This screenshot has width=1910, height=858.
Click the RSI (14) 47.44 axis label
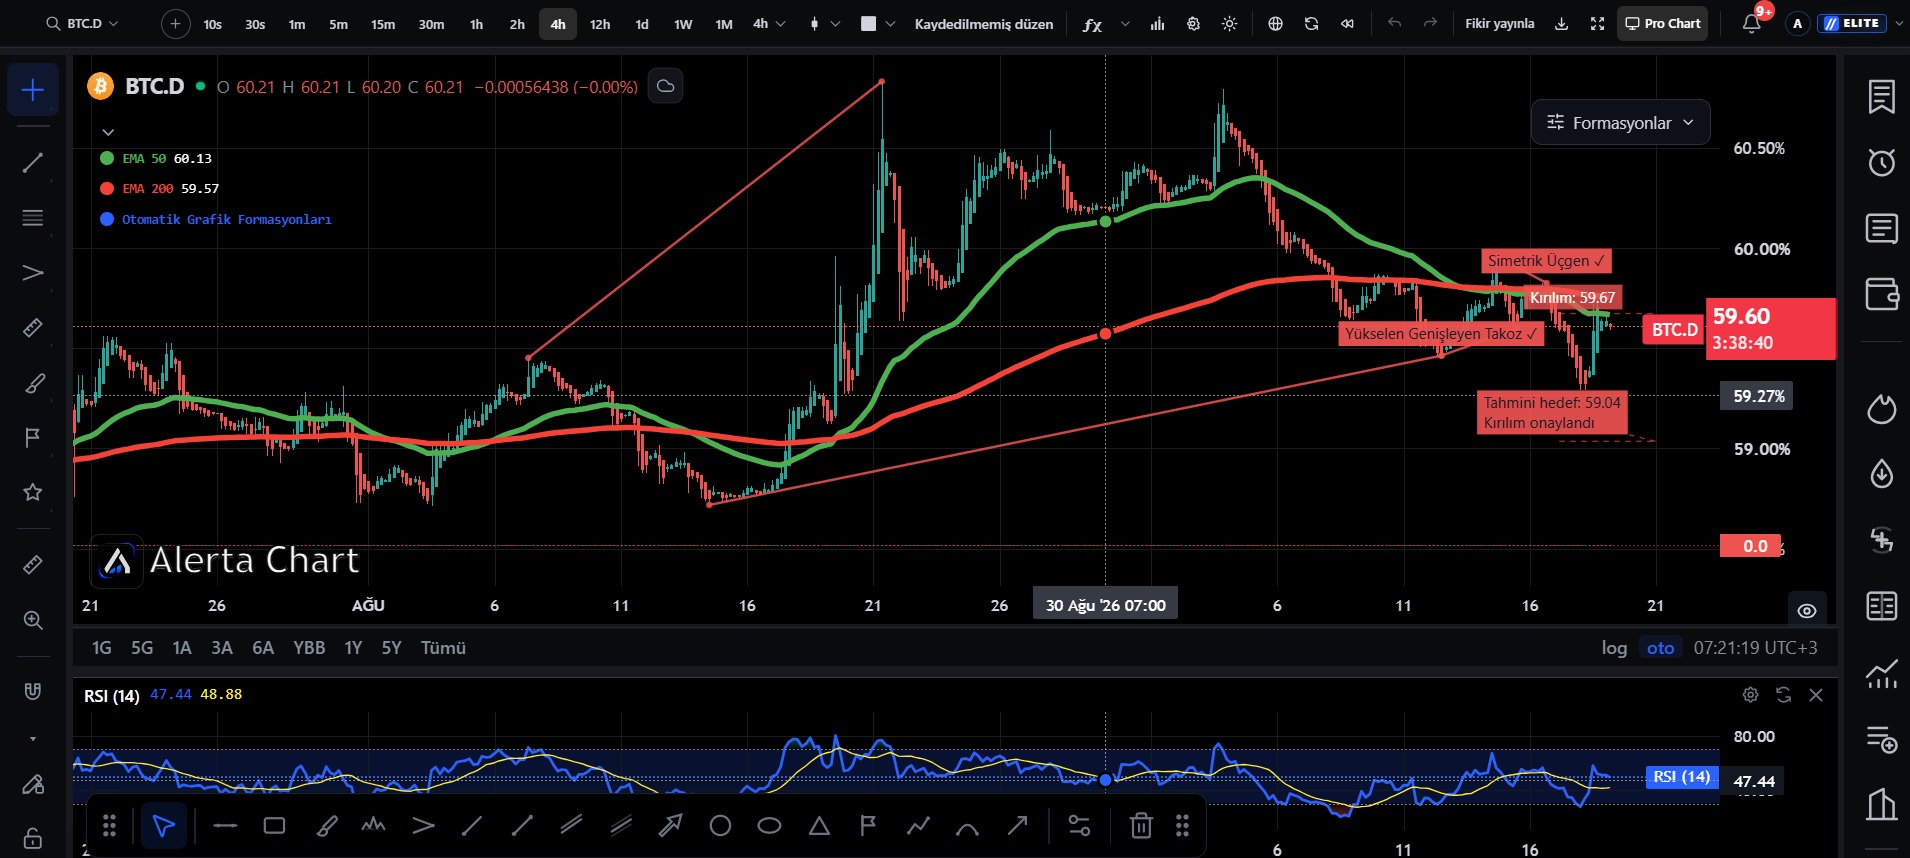(x=1715, y=778)
